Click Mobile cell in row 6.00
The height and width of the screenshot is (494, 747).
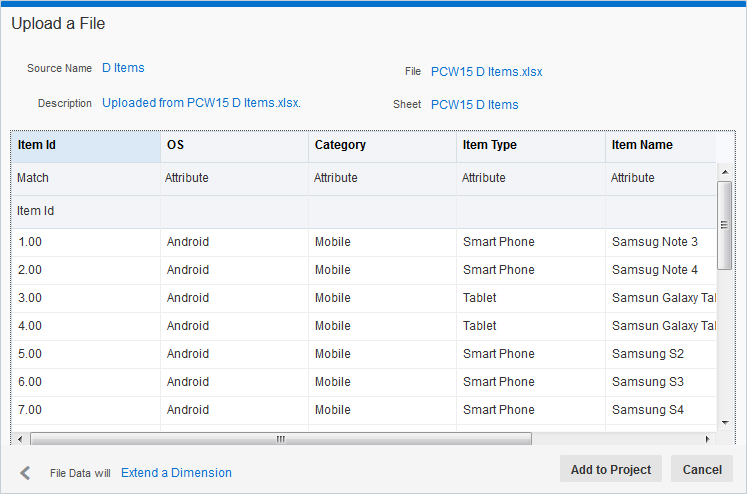[383, 382]
